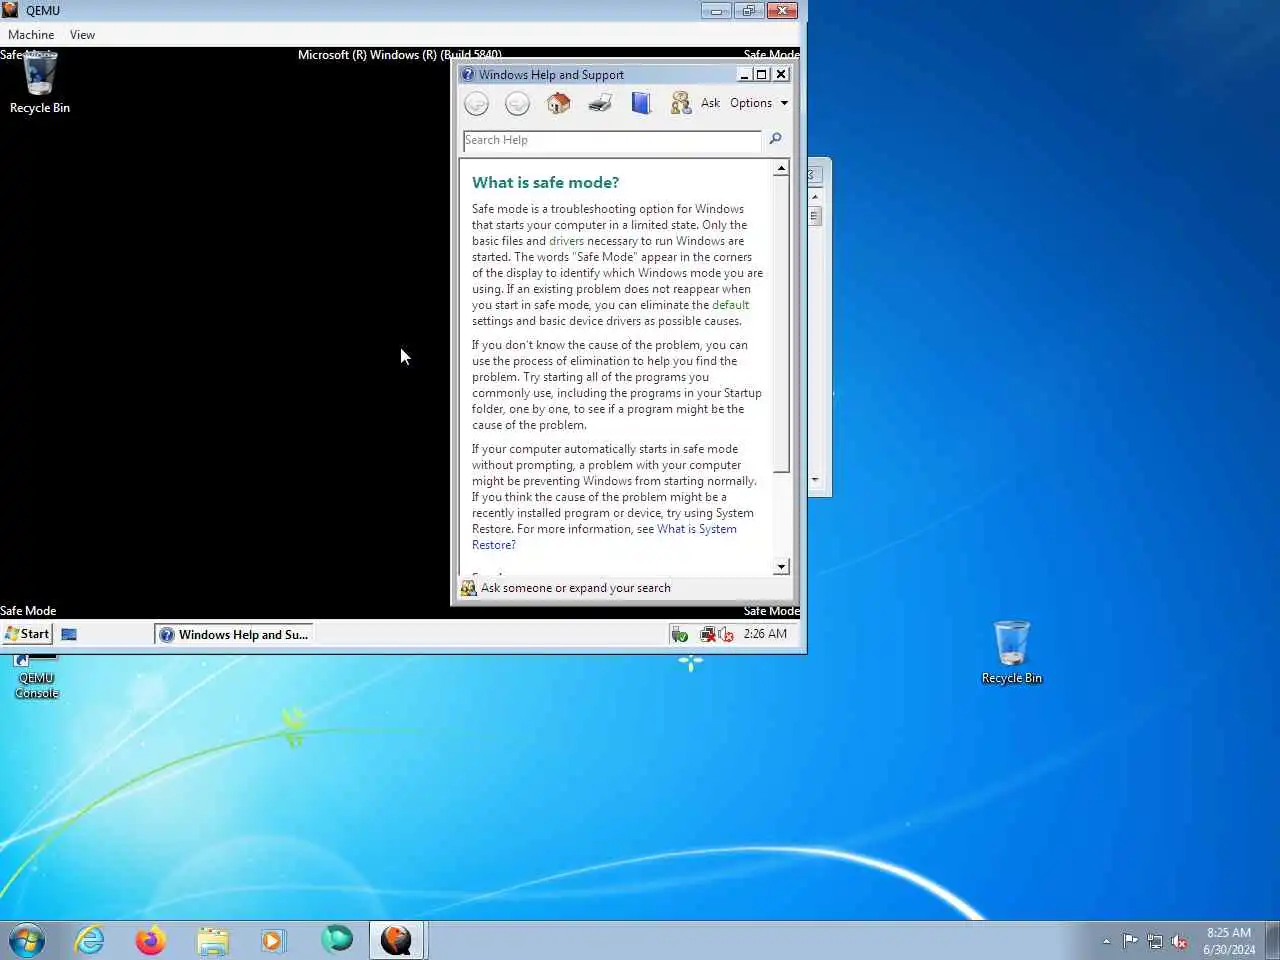The image size is (1280, 960).
Task: Click the Ask label in Help toolbar
Action: point(710,103)
